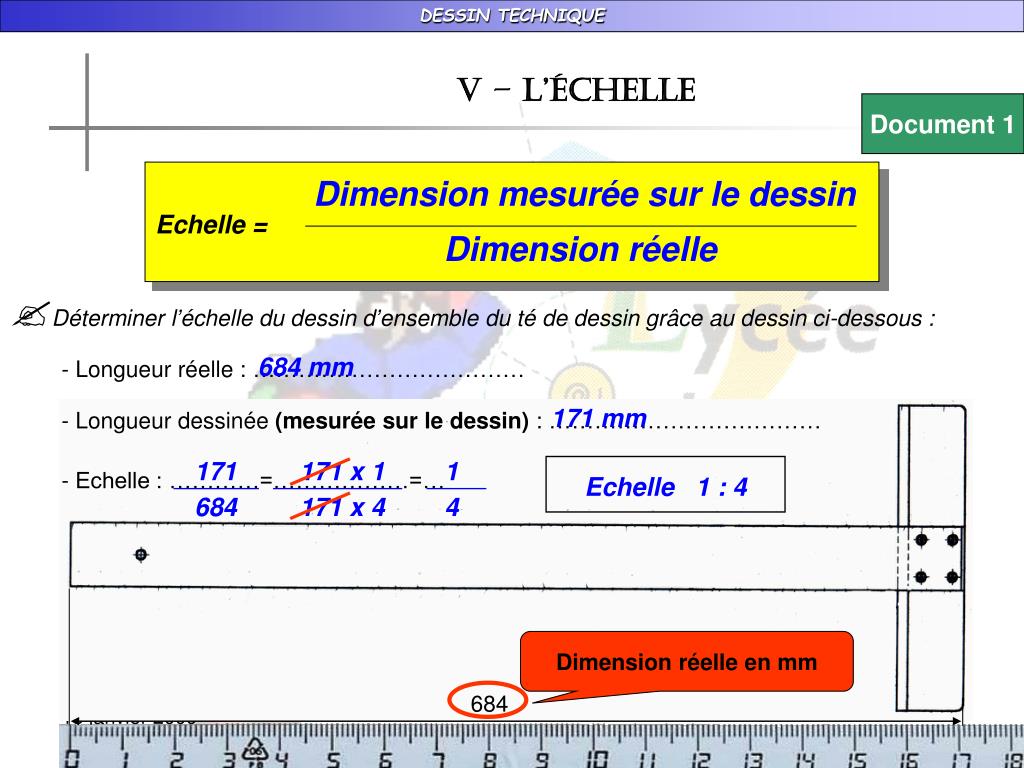Select the Longueur réelle label

153,370
